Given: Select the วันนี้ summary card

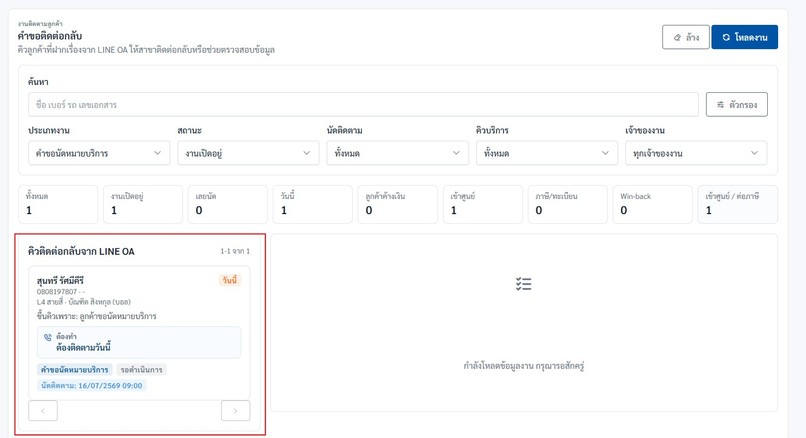Looking at the screenshot, I should tap(313, 204).
